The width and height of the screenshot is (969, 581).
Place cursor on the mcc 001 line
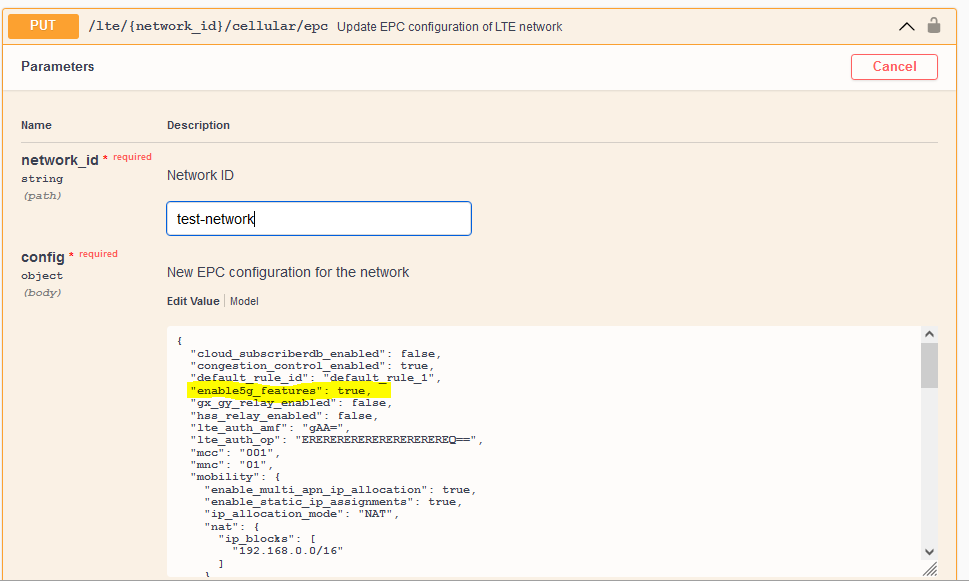pyautogui.click(x=230, y=452)
